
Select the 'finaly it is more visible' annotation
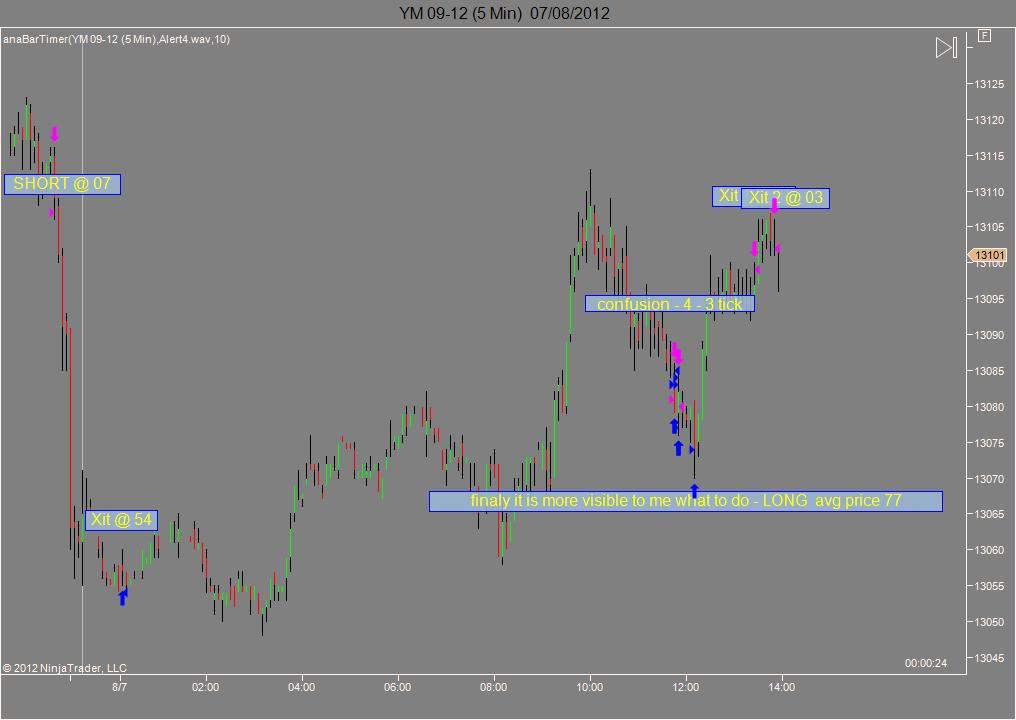(686, 501)
